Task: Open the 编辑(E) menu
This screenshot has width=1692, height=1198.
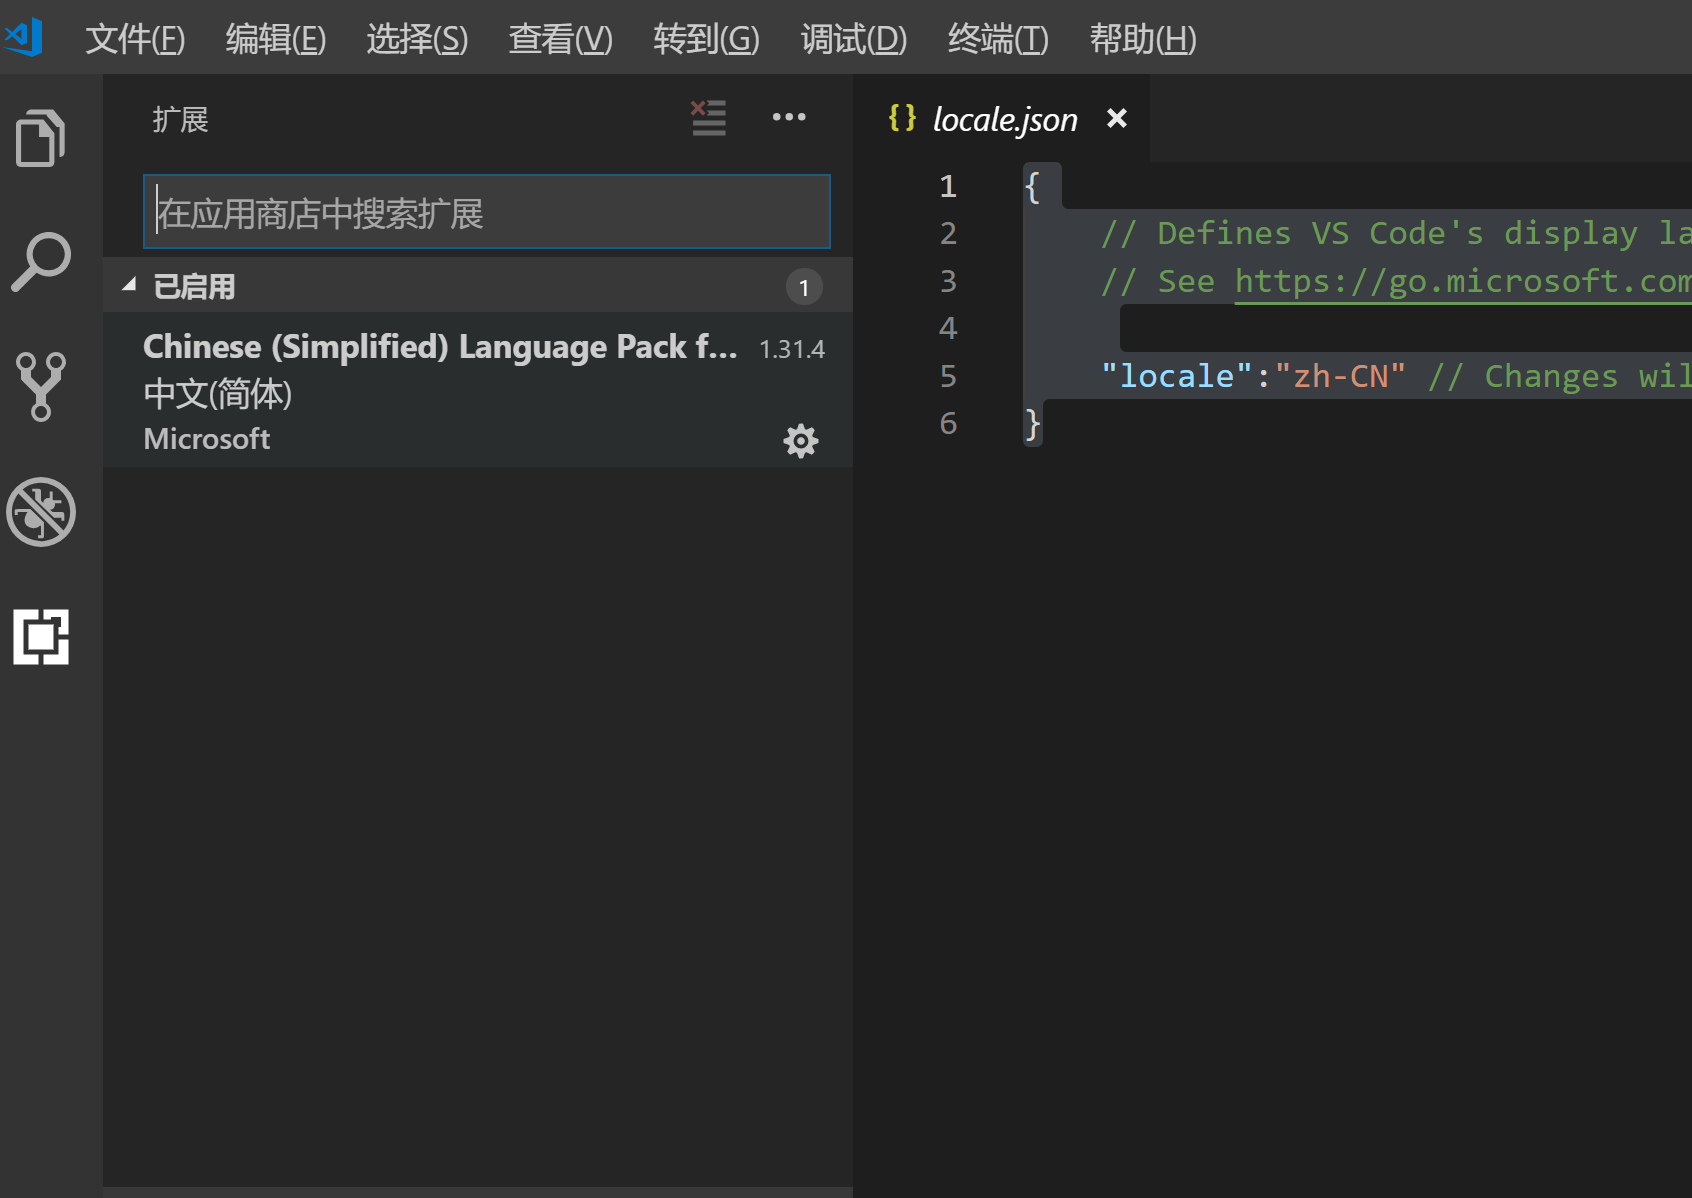Action: coord(276,39)
